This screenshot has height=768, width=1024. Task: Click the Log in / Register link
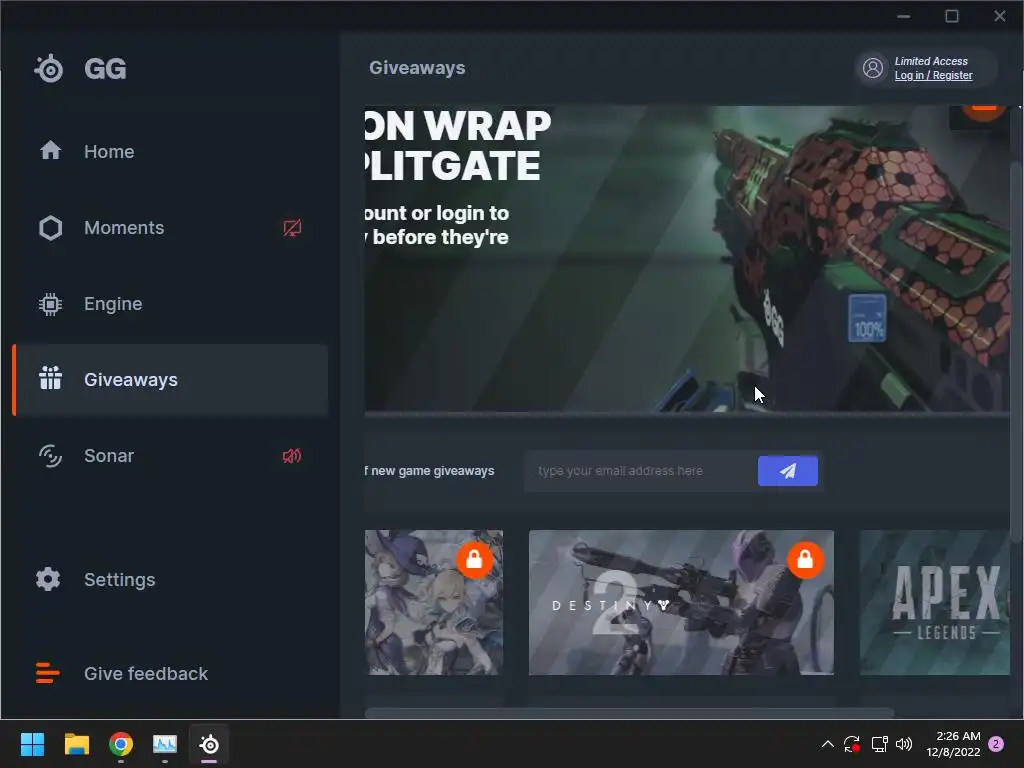[x=933, y=76]
